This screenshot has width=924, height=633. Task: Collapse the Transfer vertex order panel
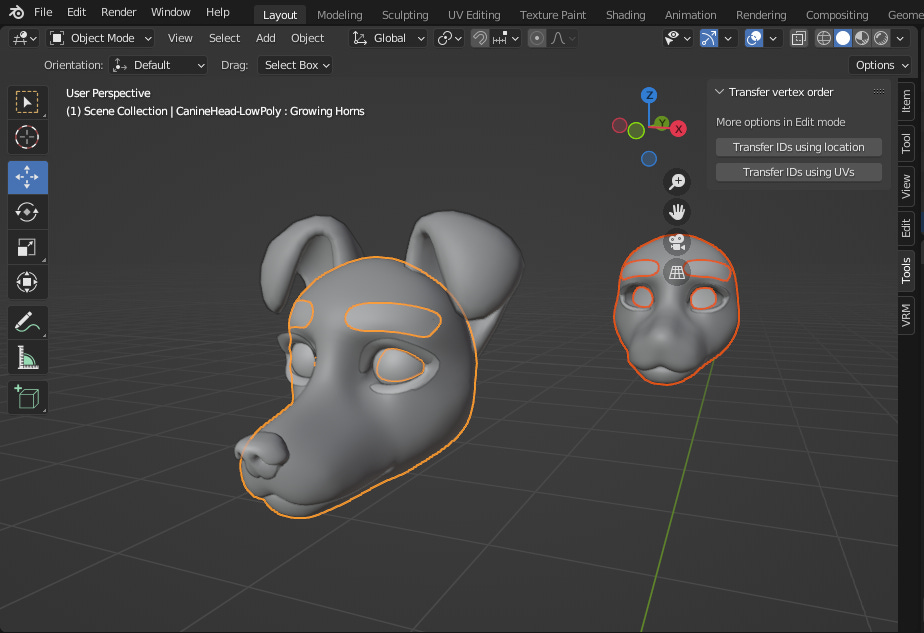[x=719, y=92]
